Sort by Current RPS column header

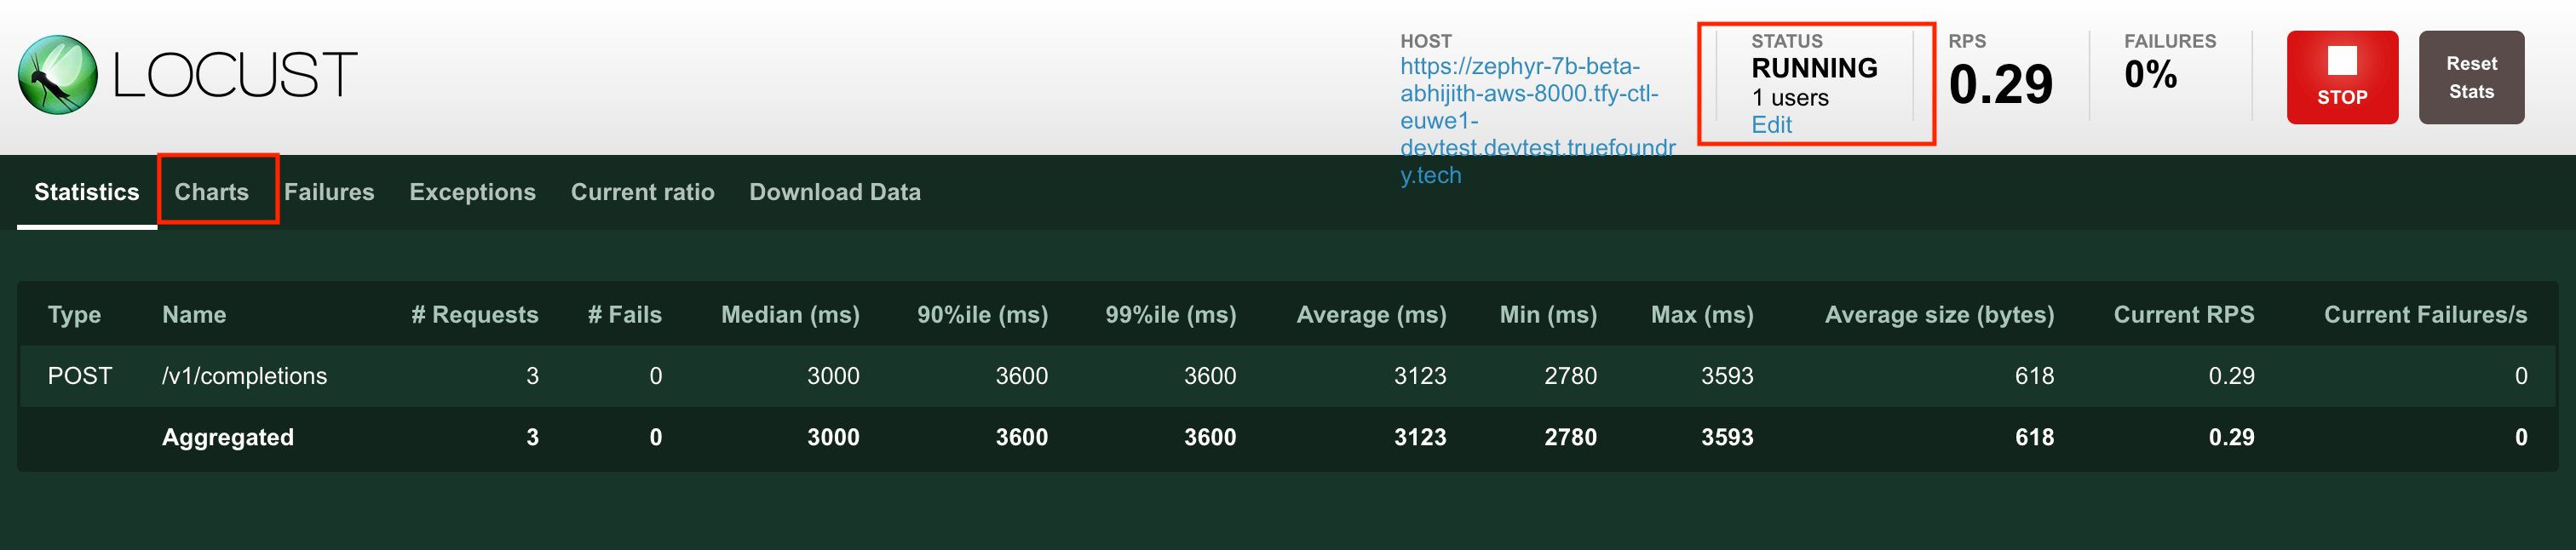click(2184, 315)
